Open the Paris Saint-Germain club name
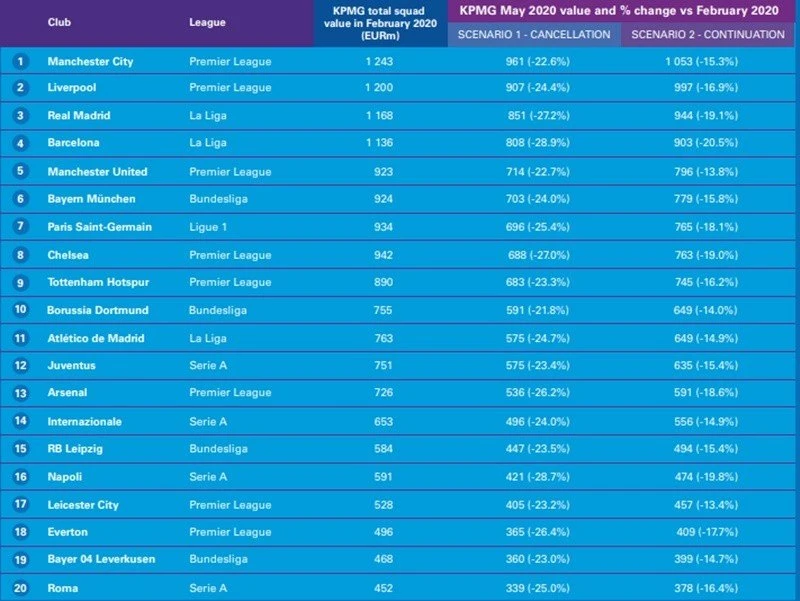The width and height of the screenshot is (800, 601). [100, 227]
